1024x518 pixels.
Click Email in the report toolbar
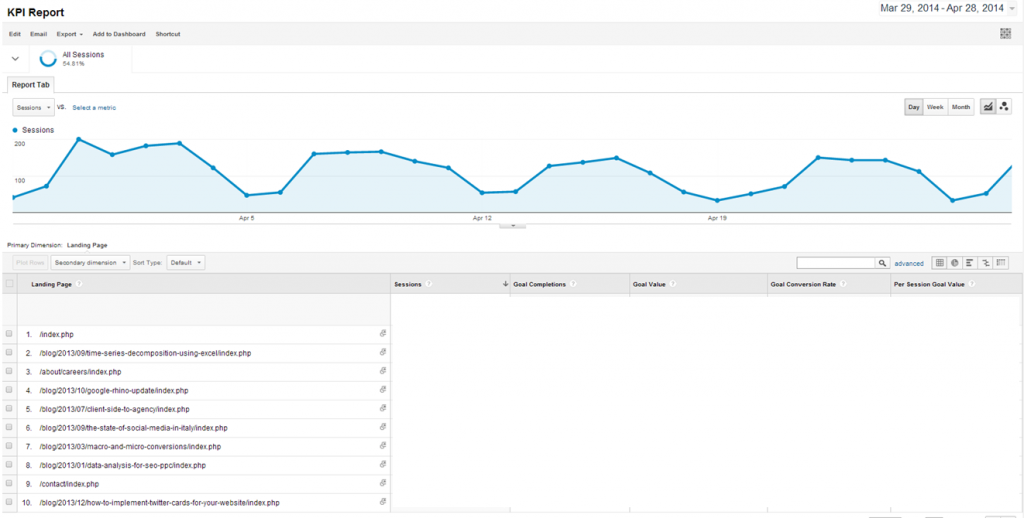coord(39,34)
